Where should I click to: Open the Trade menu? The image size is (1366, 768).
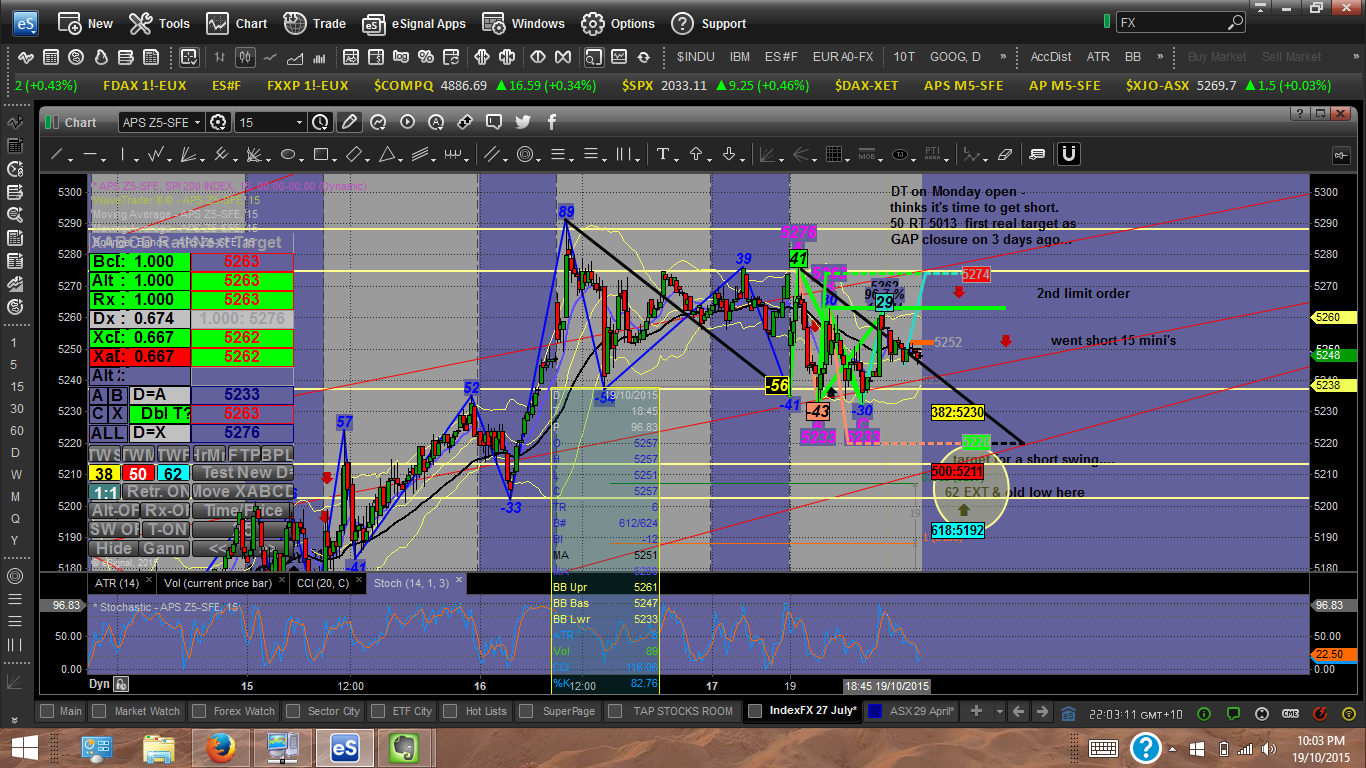315,23
